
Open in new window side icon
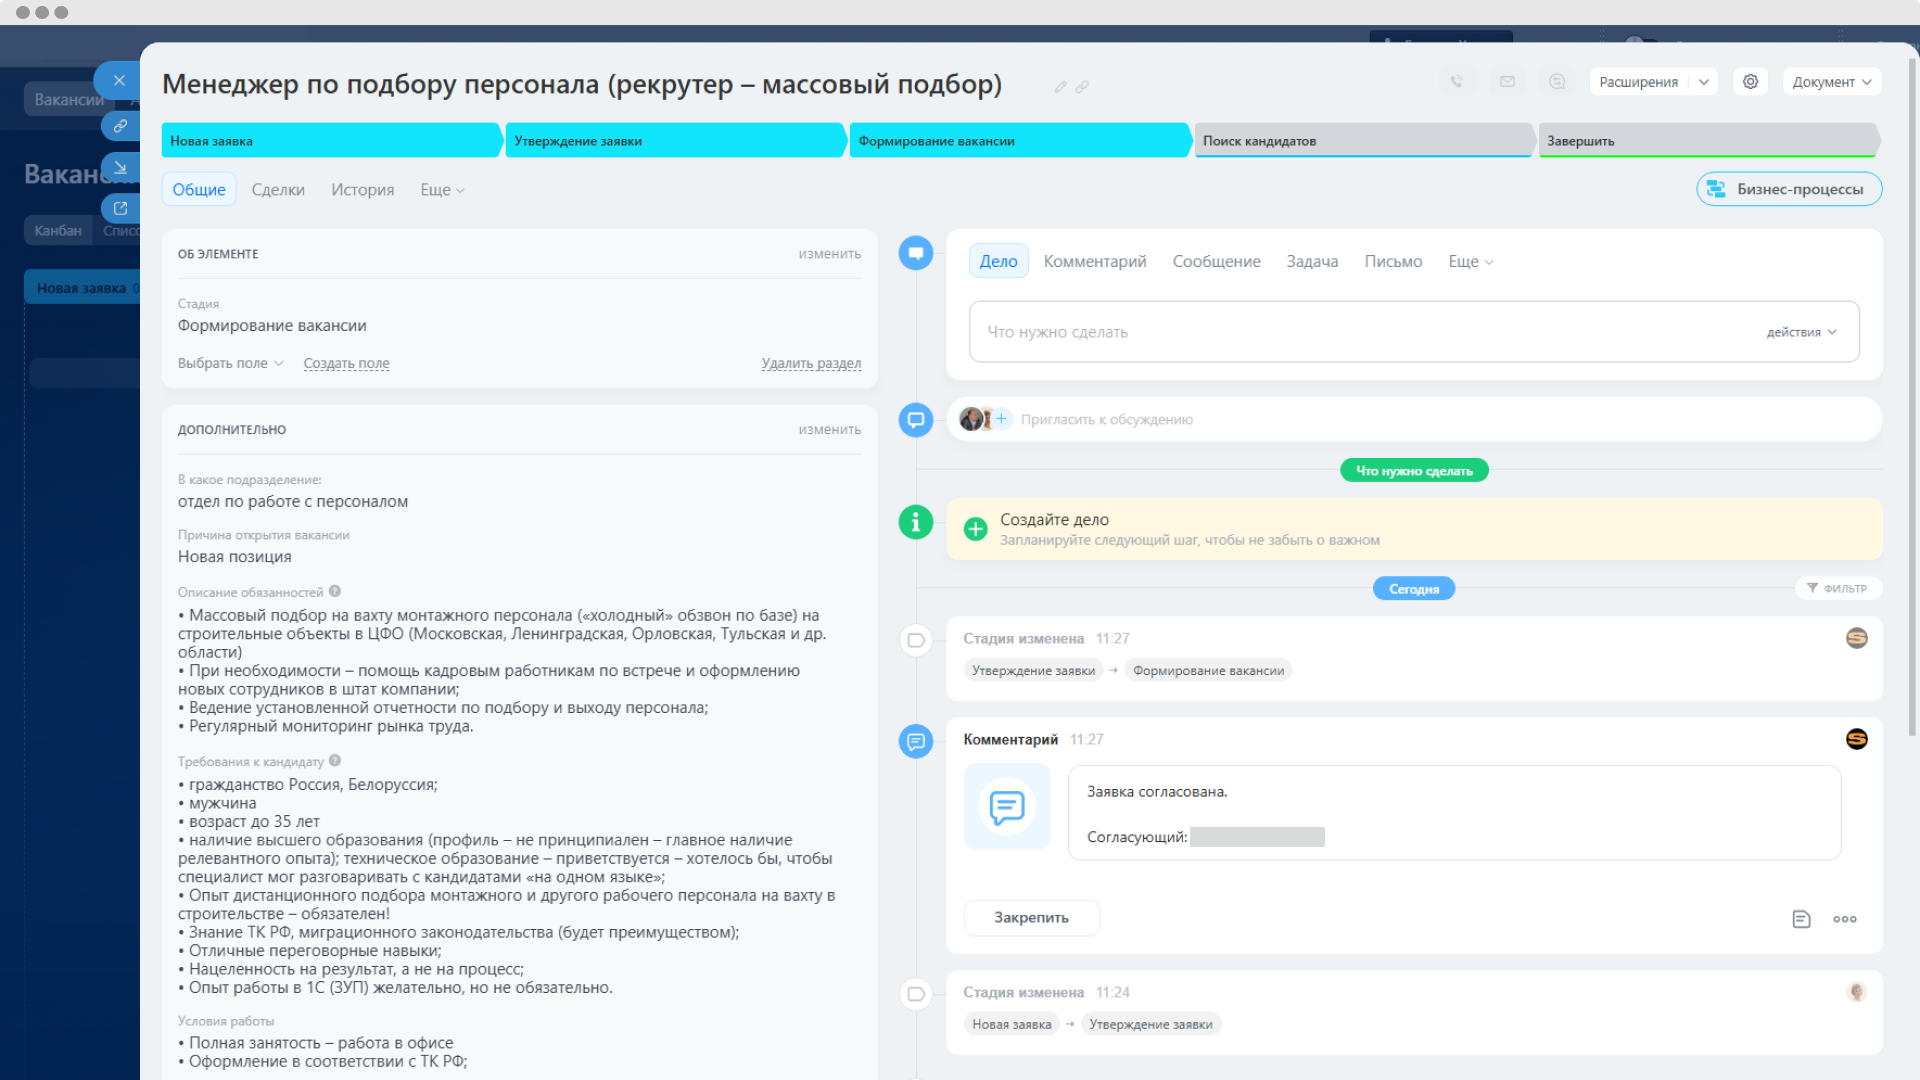pos(120,208)
